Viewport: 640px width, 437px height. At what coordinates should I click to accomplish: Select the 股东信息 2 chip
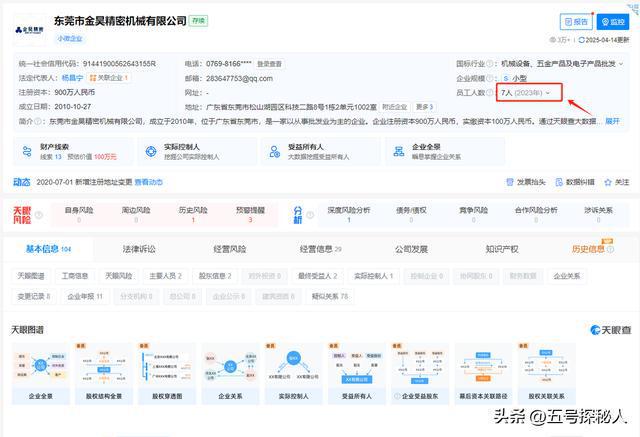[215, 276]
